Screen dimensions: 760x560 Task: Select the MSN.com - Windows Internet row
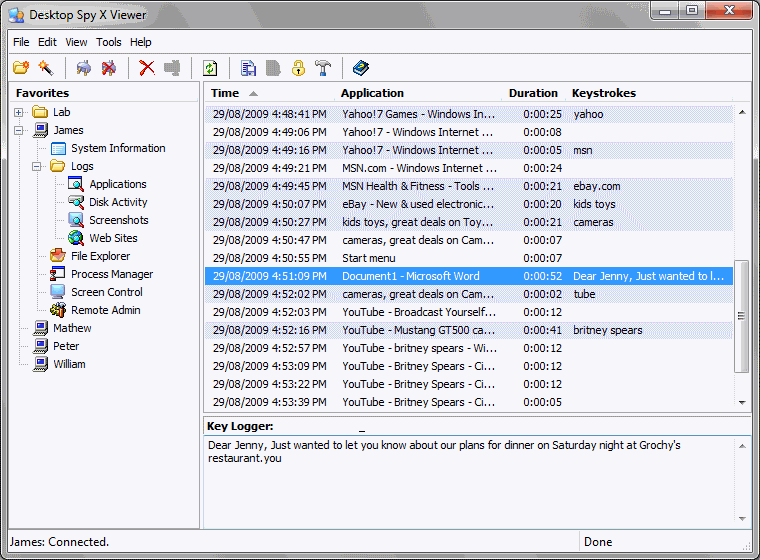[469, 168]
